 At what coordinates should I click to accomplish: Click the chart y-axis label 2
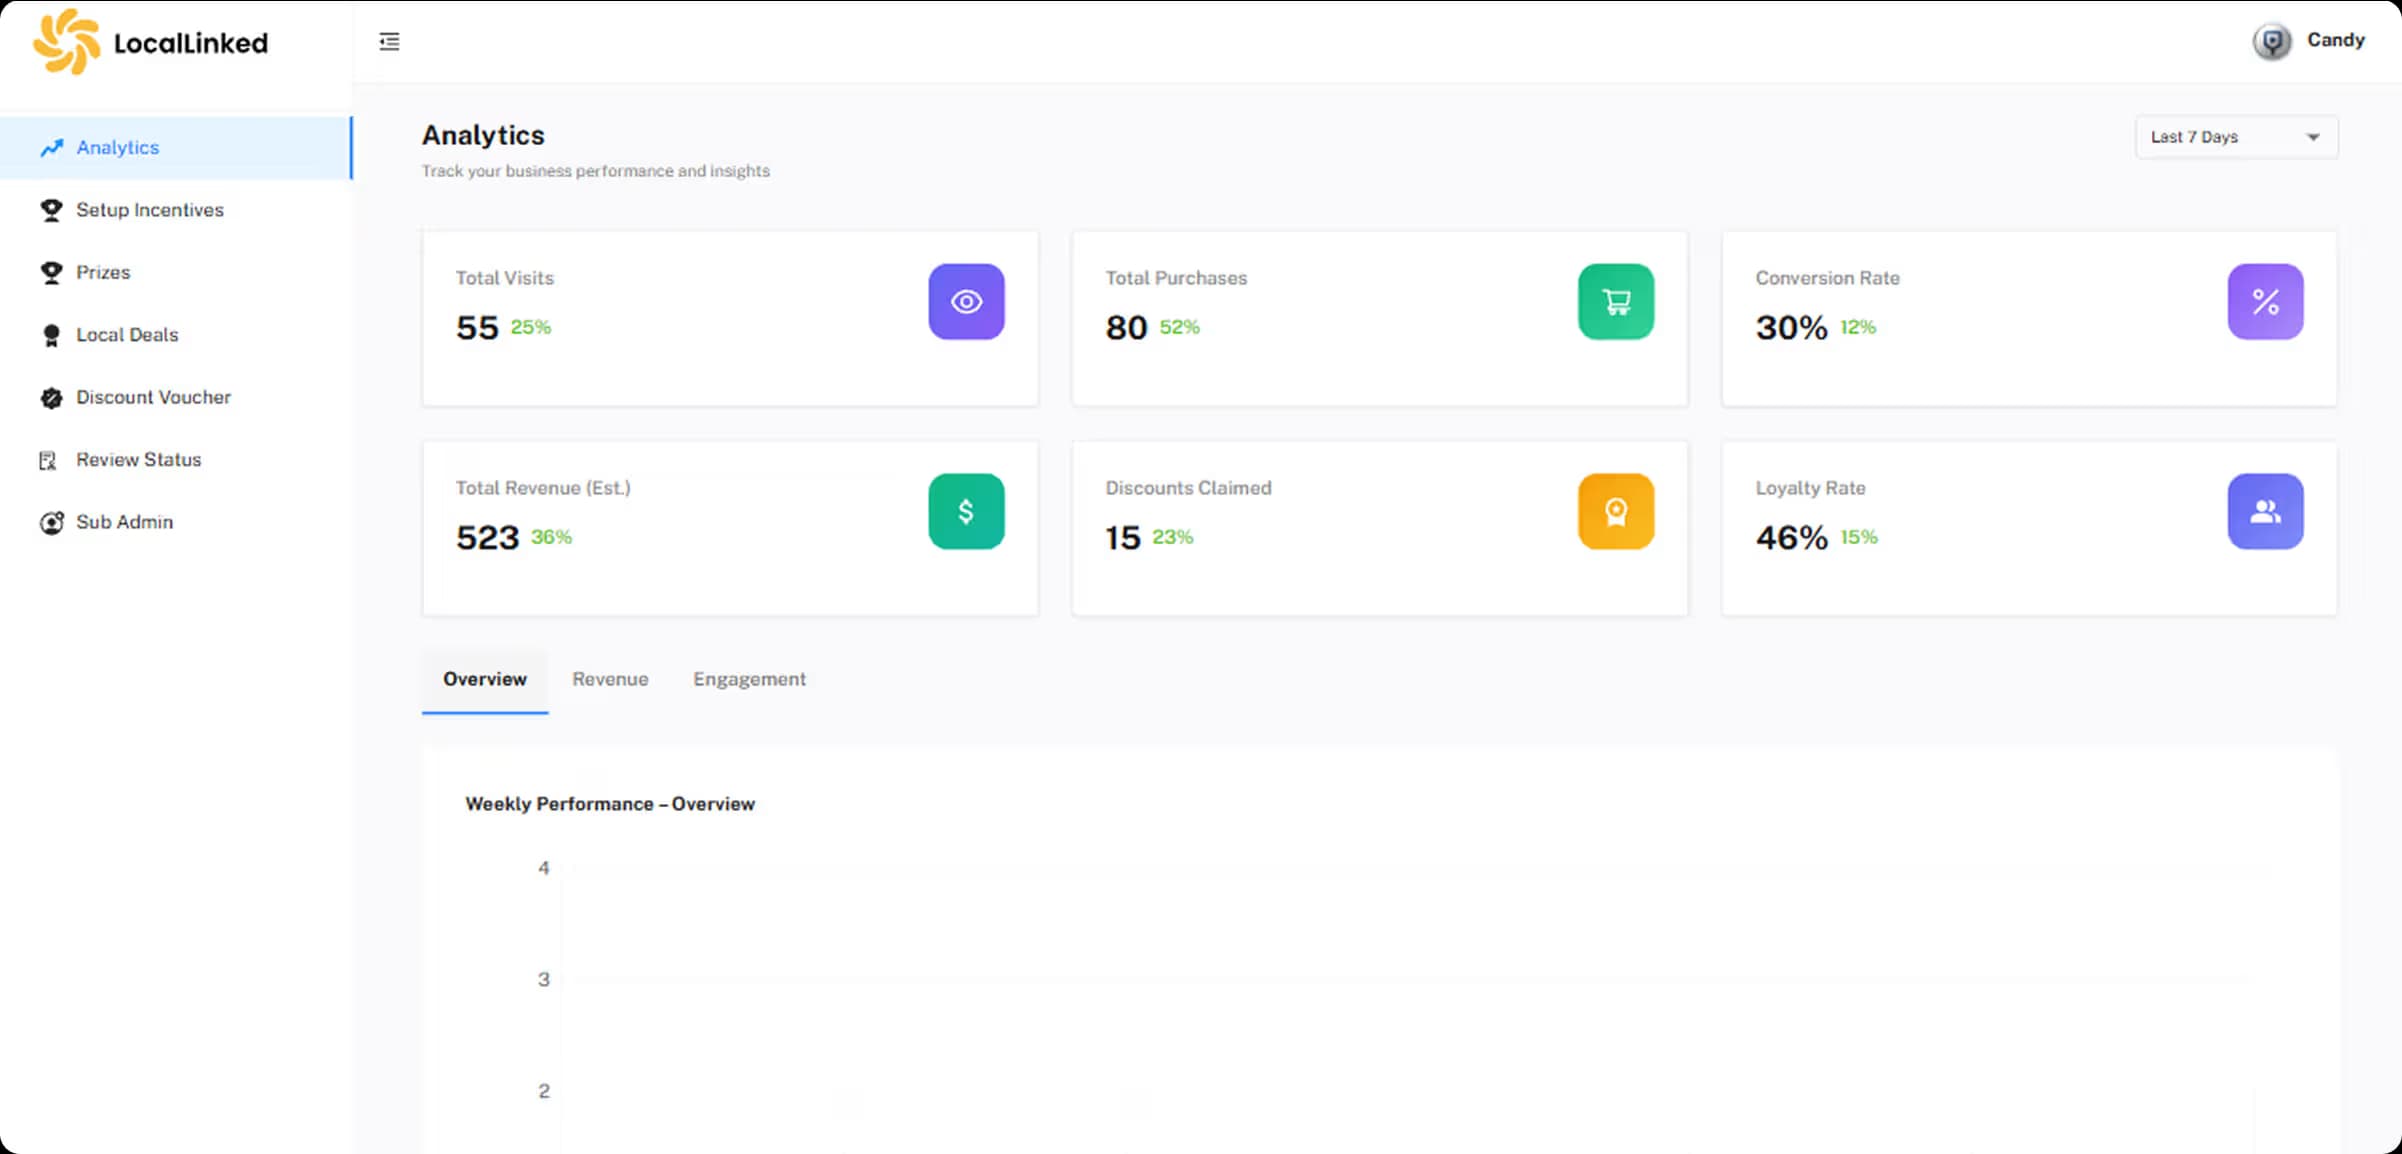pos(544,1091)
